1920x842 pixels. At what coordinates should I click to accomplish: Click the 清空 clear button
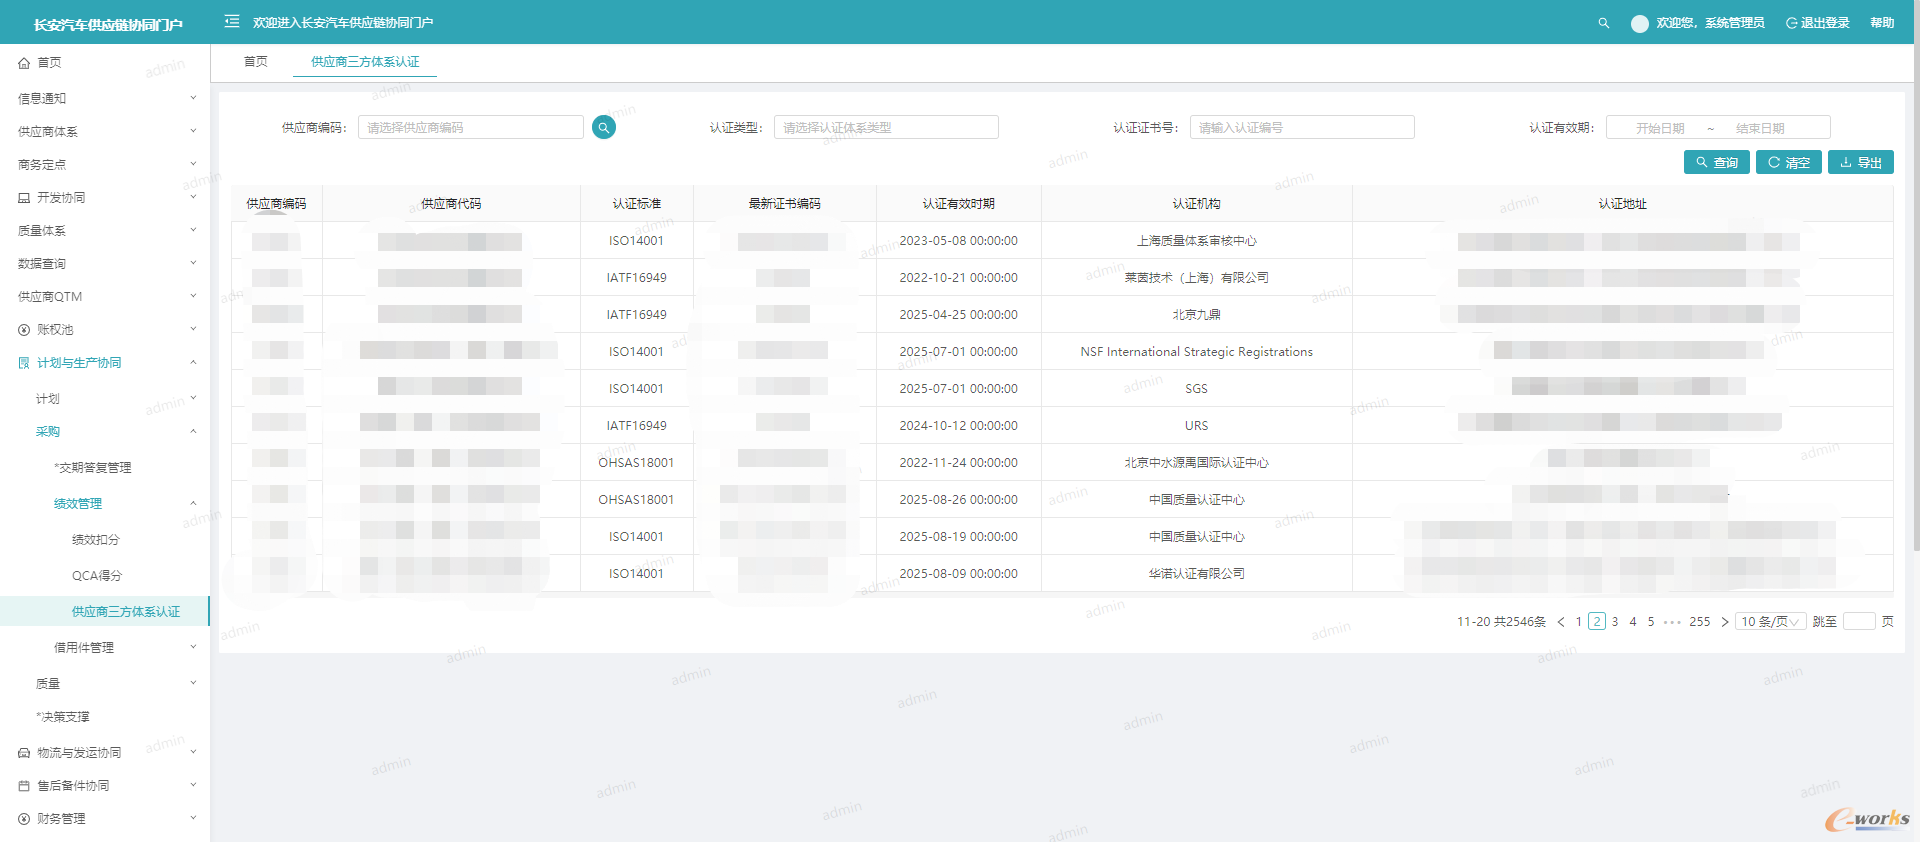point(1789,162)
